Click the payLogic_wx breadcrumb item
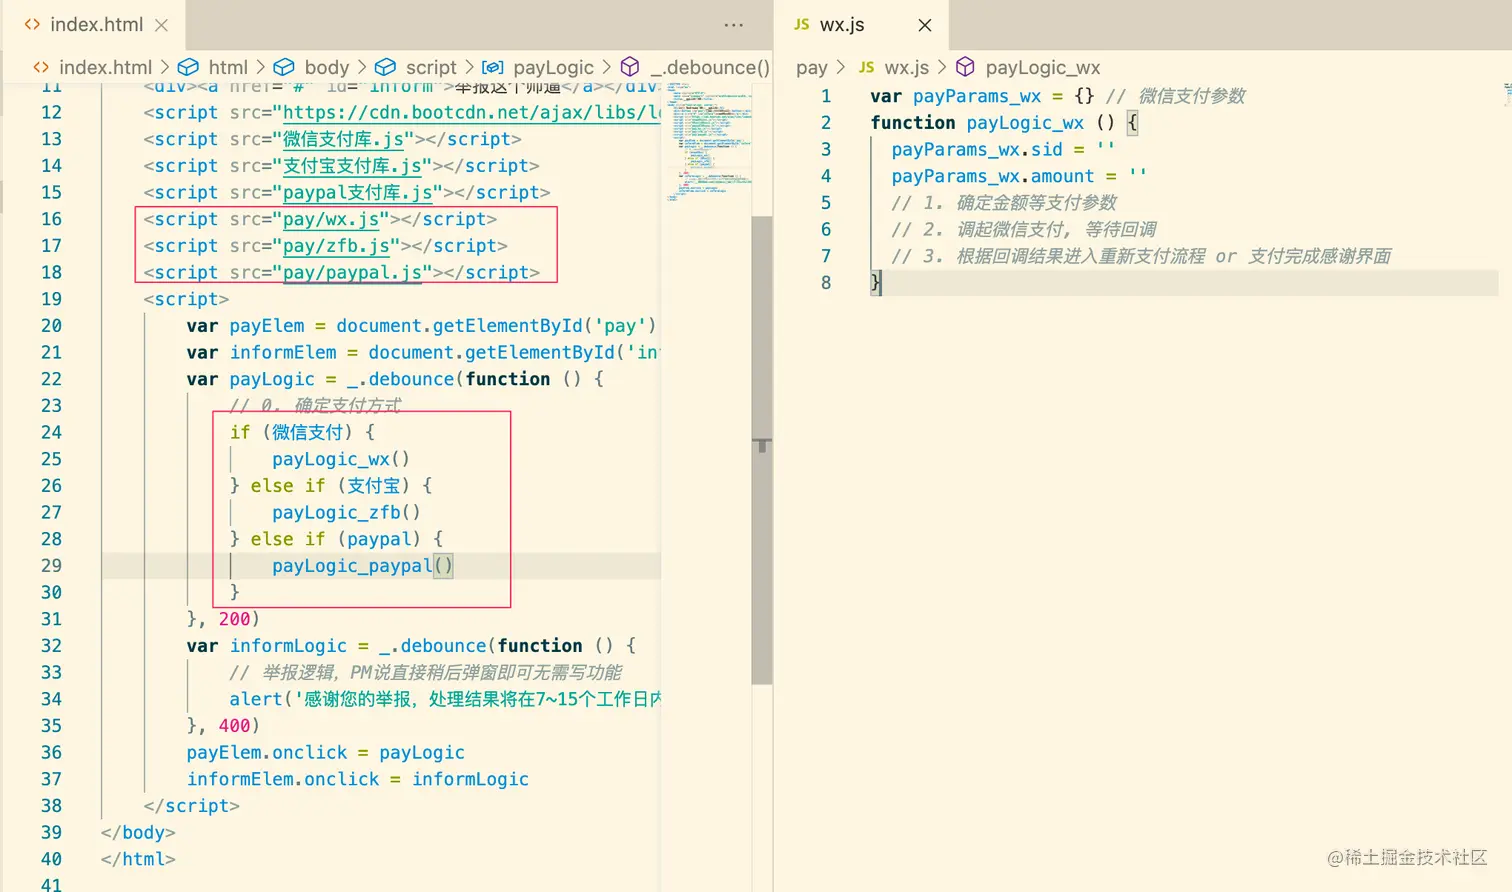 coord(1042,67)
